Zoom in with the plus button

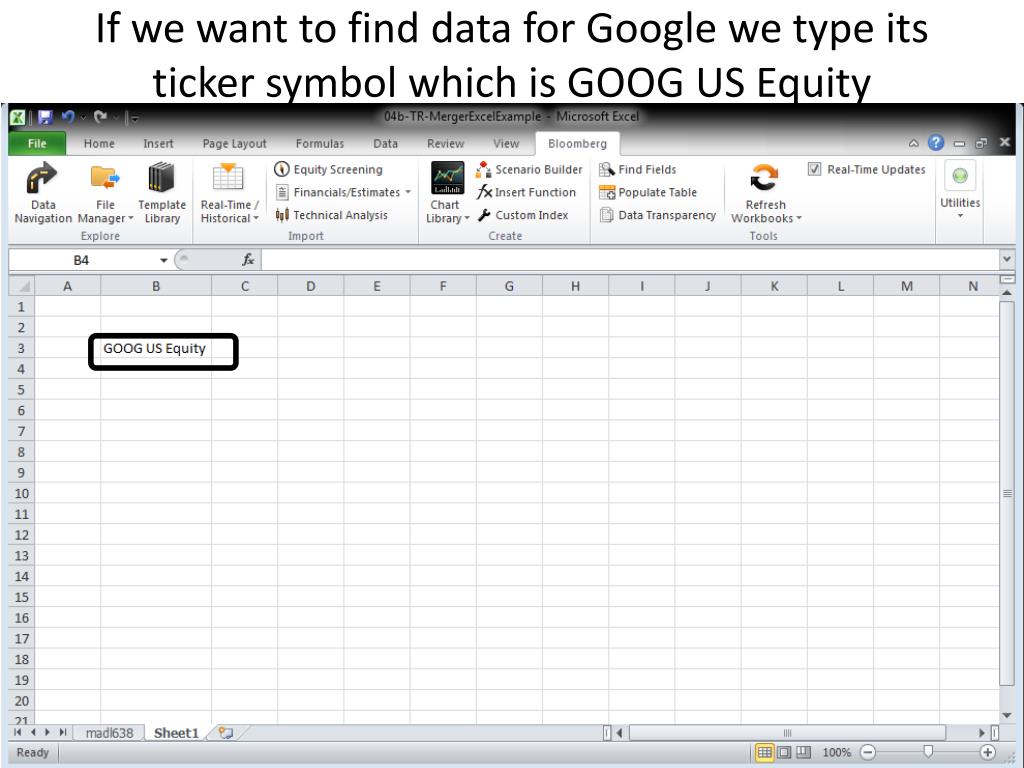point(987,752)
